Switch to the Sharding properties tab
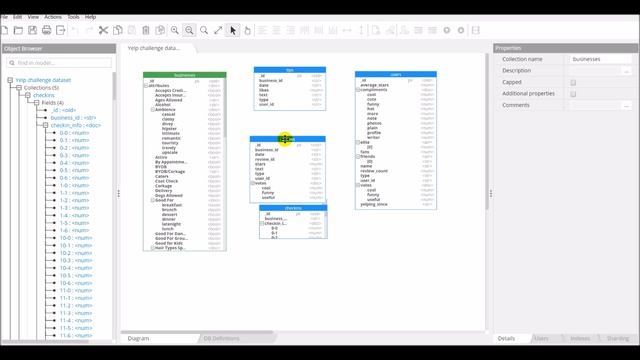The width and height of the screenshot is (640, 360). coord(618,338)
